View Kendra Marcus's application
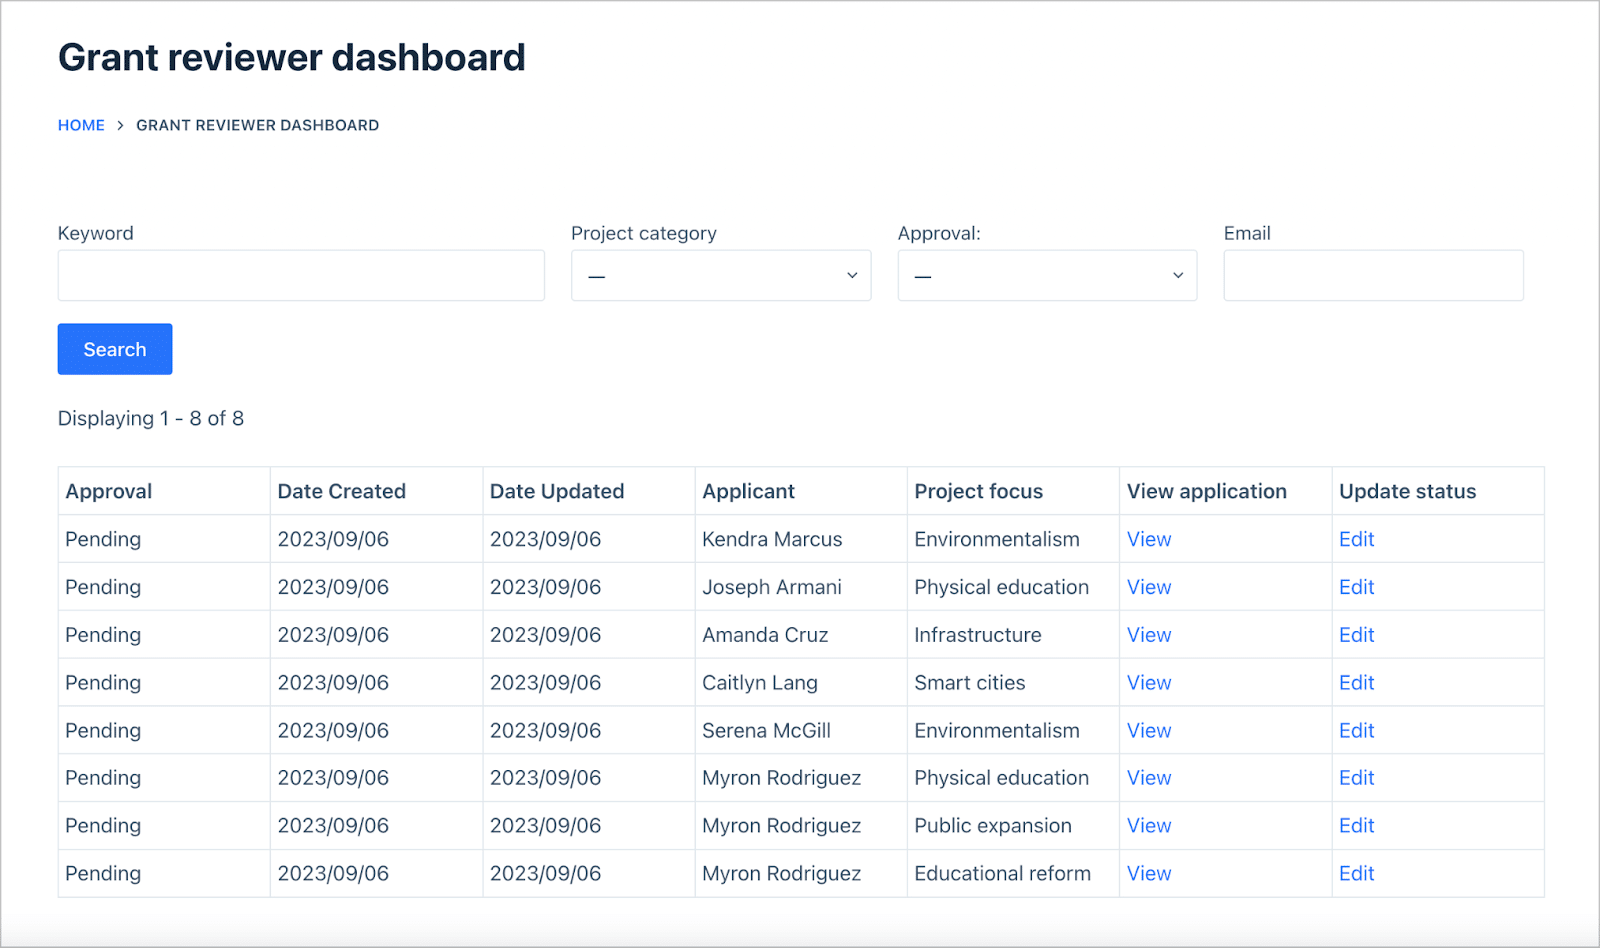1600x948 pixels. pos(1148,539)
